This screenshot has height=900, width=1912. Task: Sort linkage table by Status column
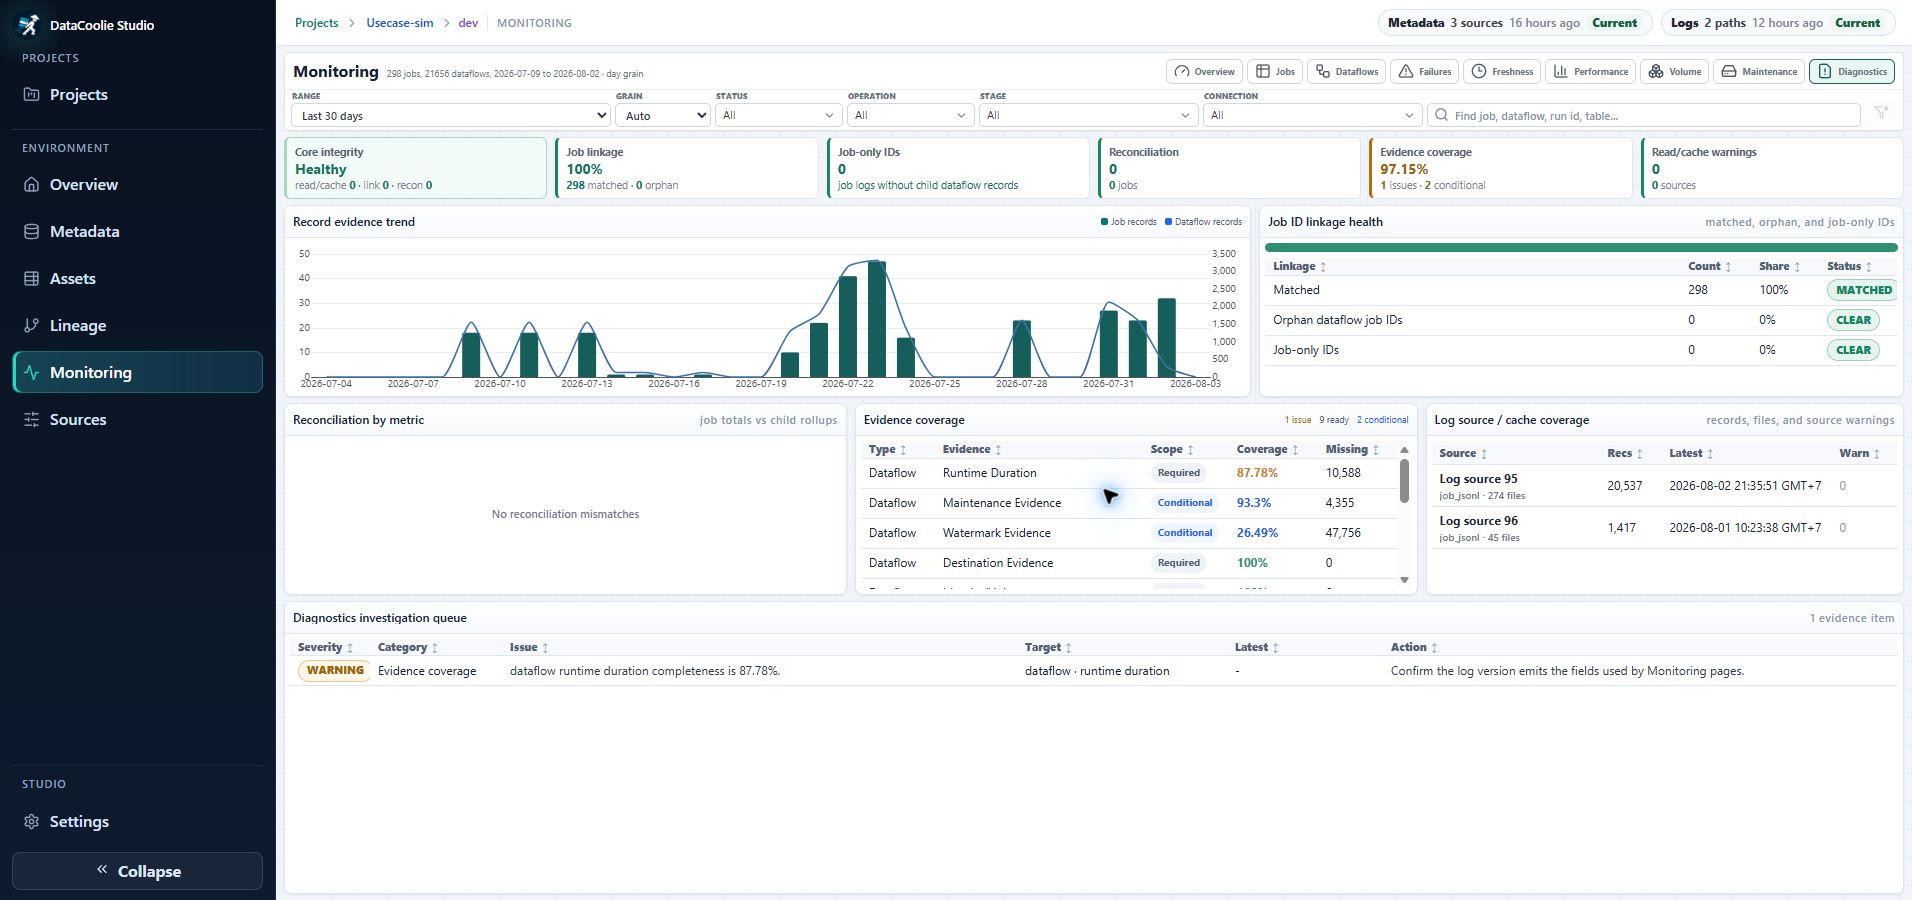1849,266
